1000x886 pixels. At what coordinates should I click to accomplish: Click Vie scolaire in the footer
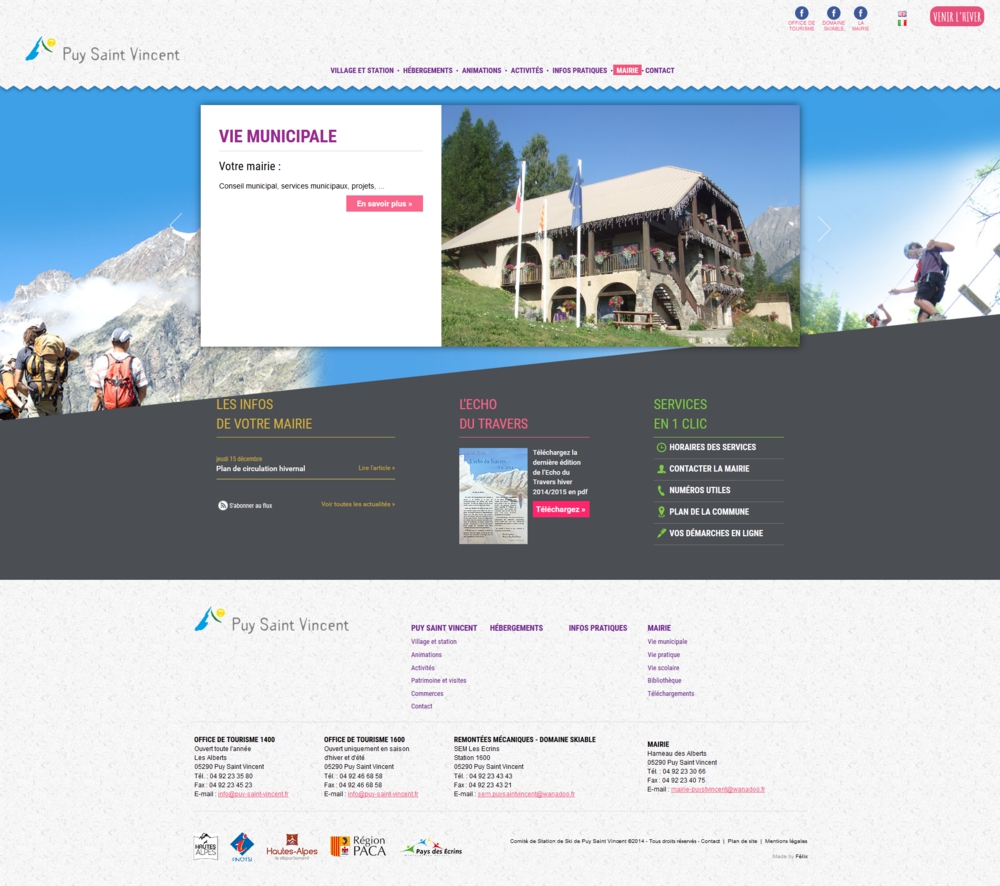[x=663, y=668]
